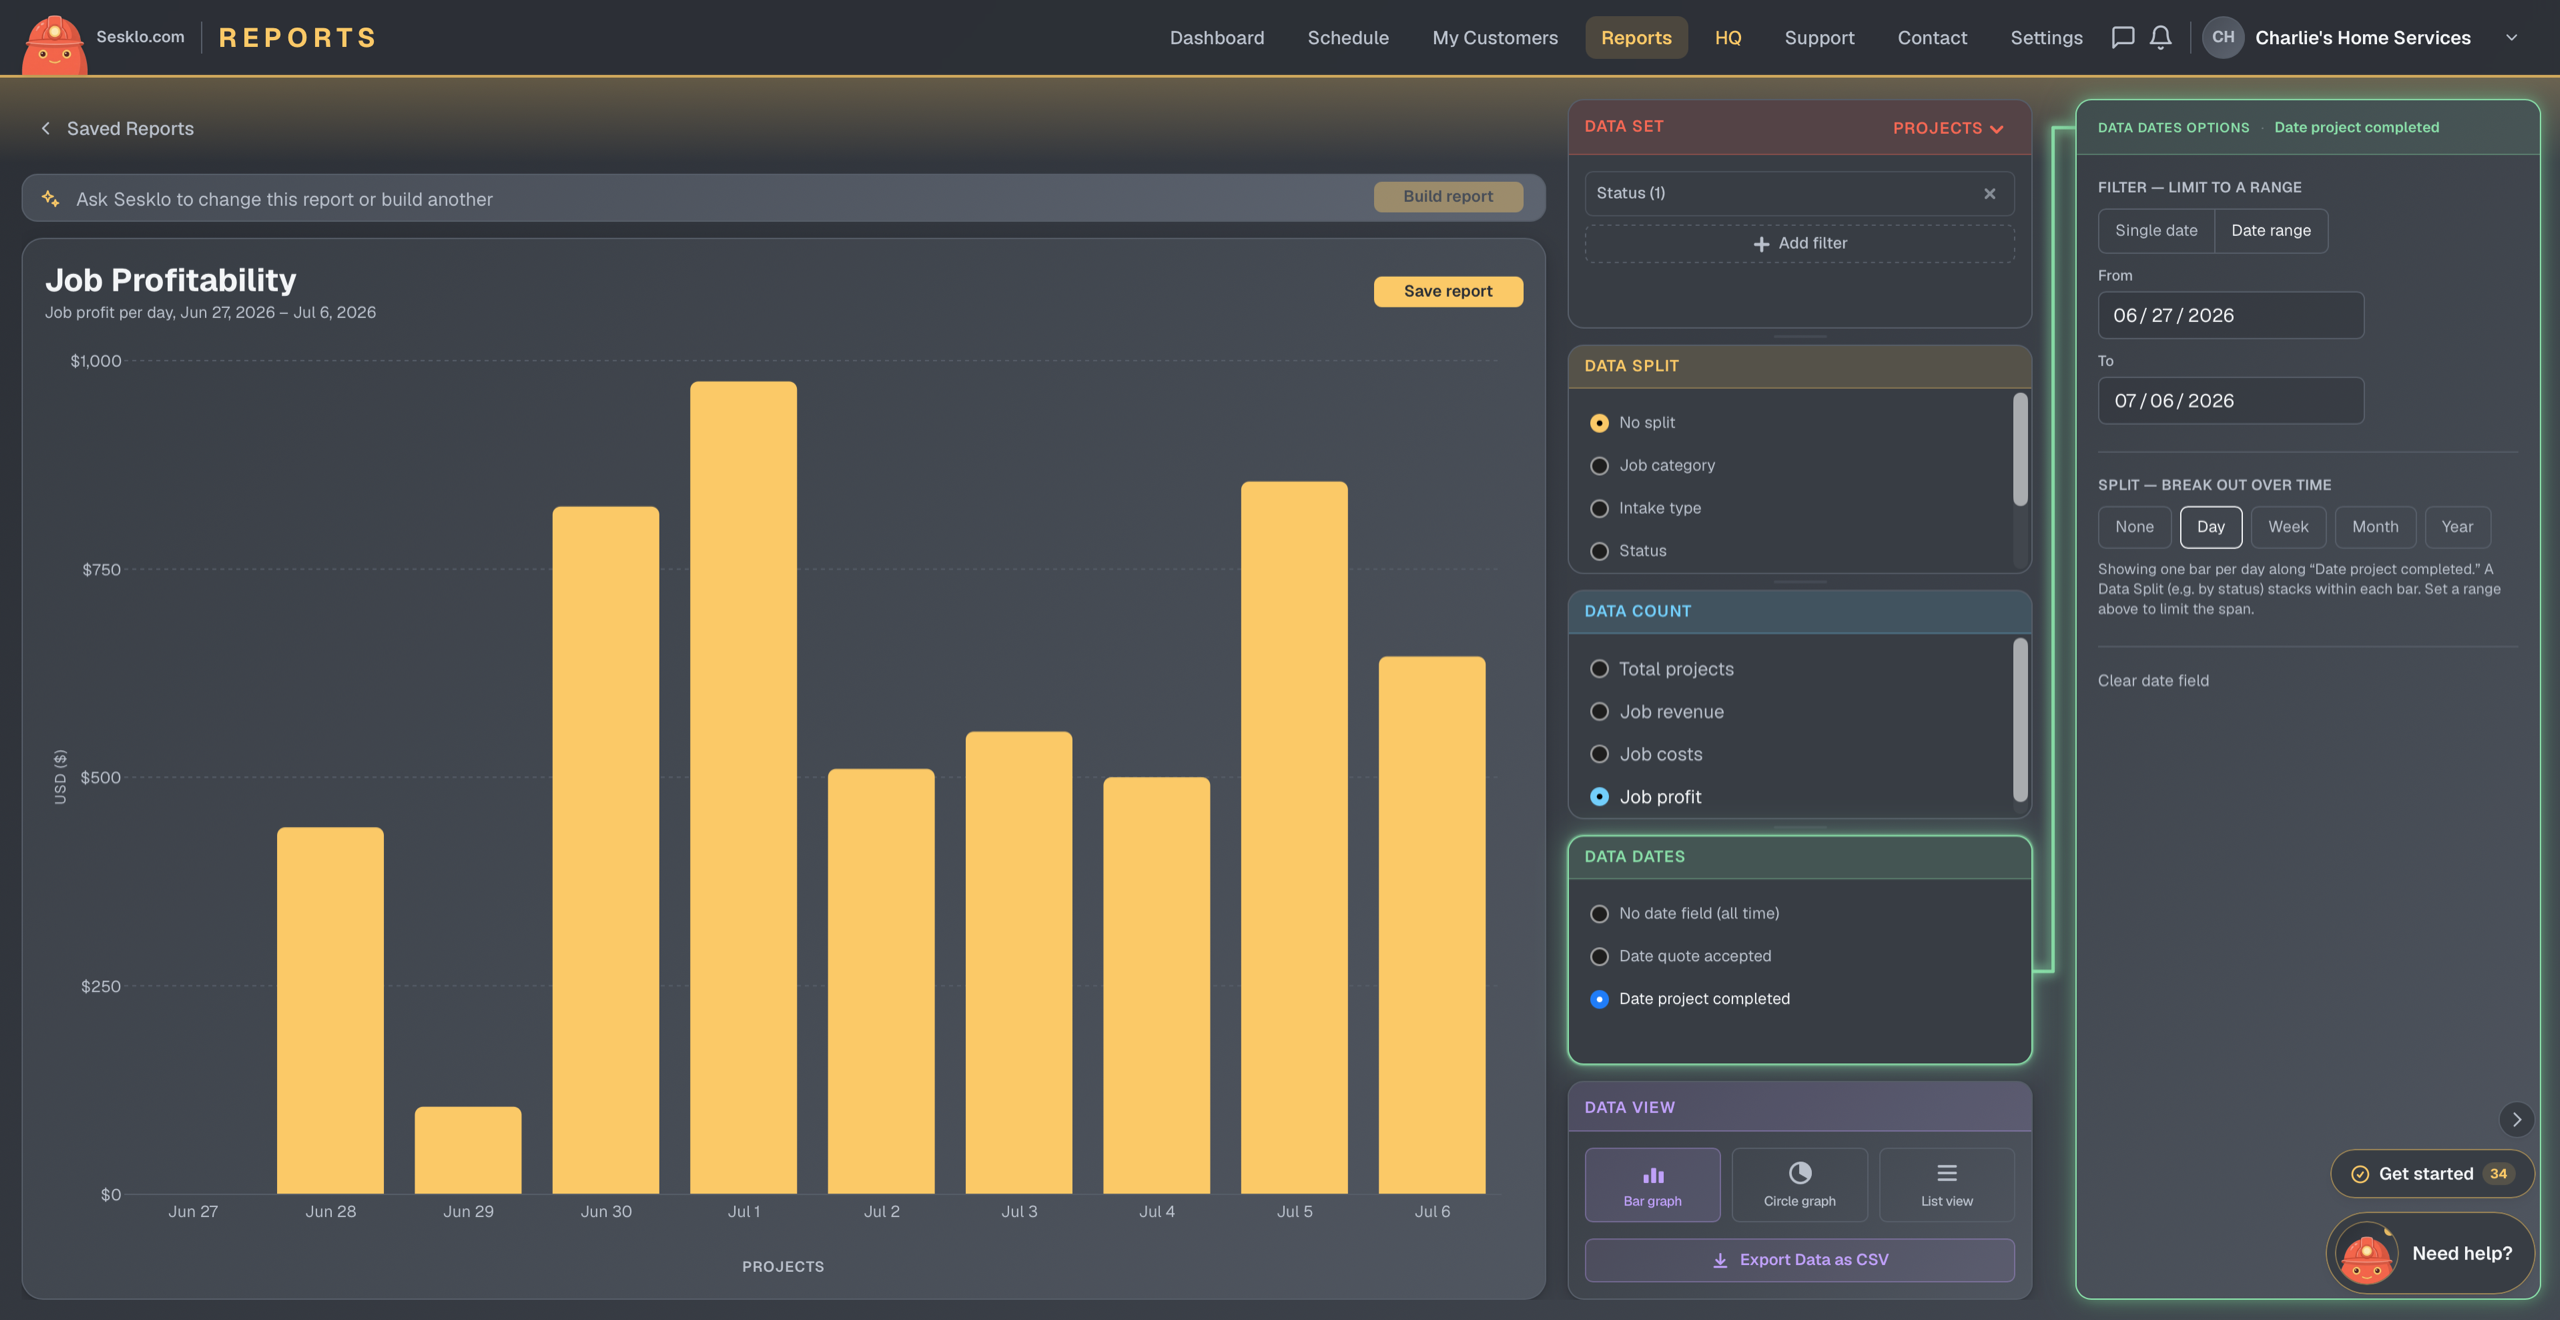Click the From date field
The image size is (2560, 1320).
point(2230,316)
